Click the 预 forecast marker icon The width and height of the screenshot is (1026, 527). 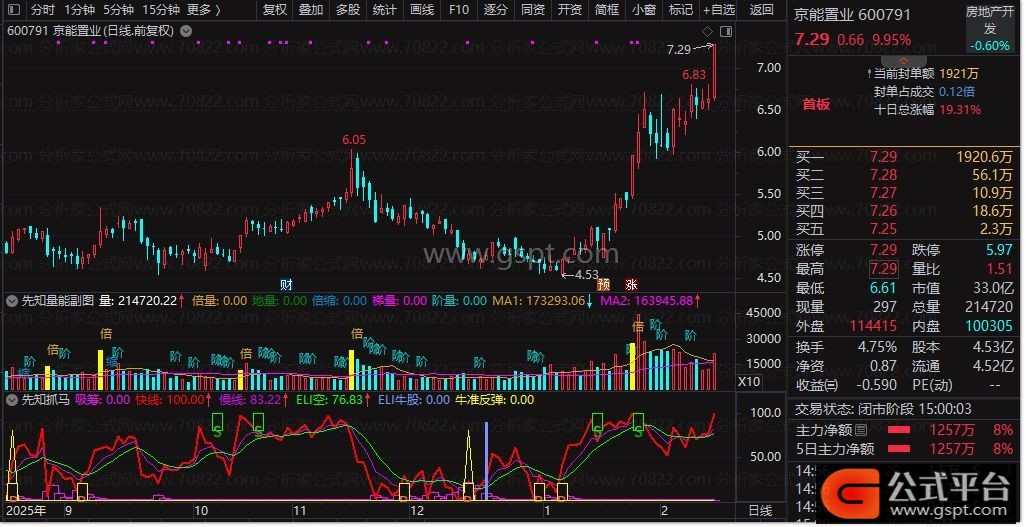[604, 284]
